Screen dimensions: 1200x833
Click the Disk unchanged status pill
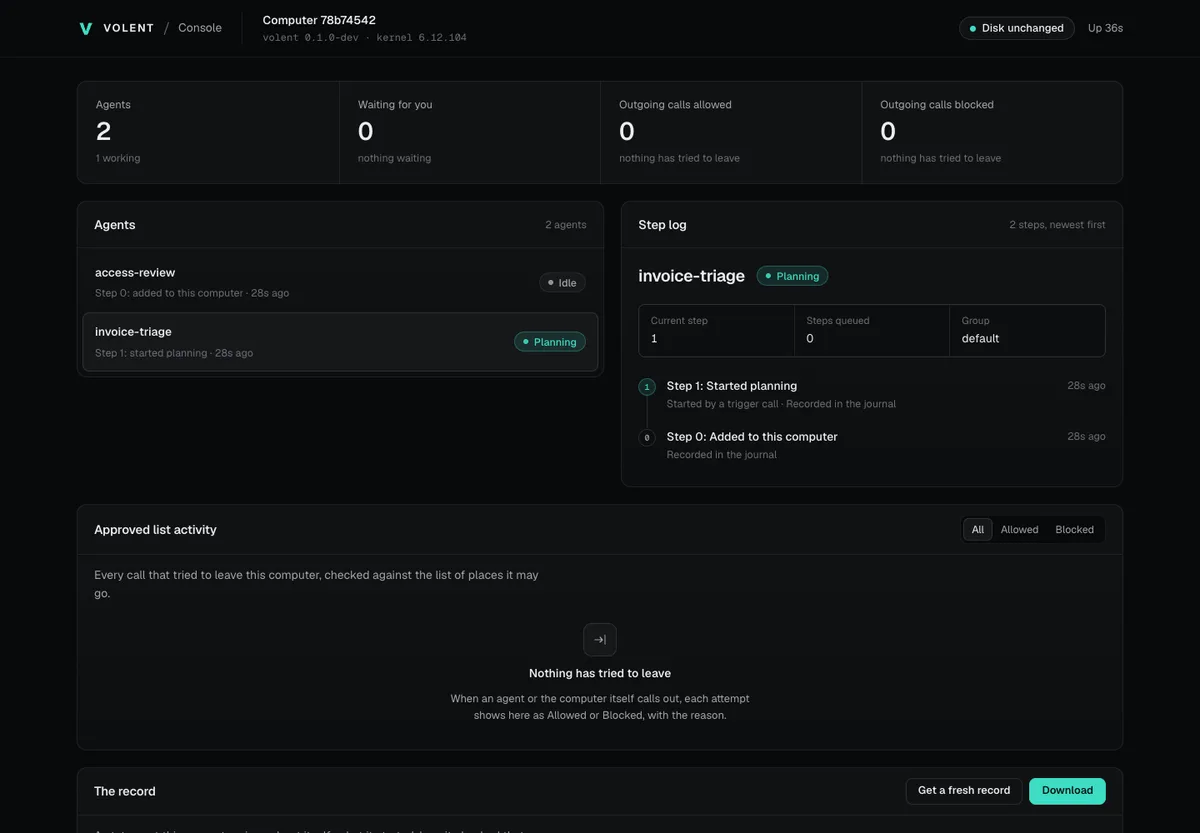[1017, 28]
